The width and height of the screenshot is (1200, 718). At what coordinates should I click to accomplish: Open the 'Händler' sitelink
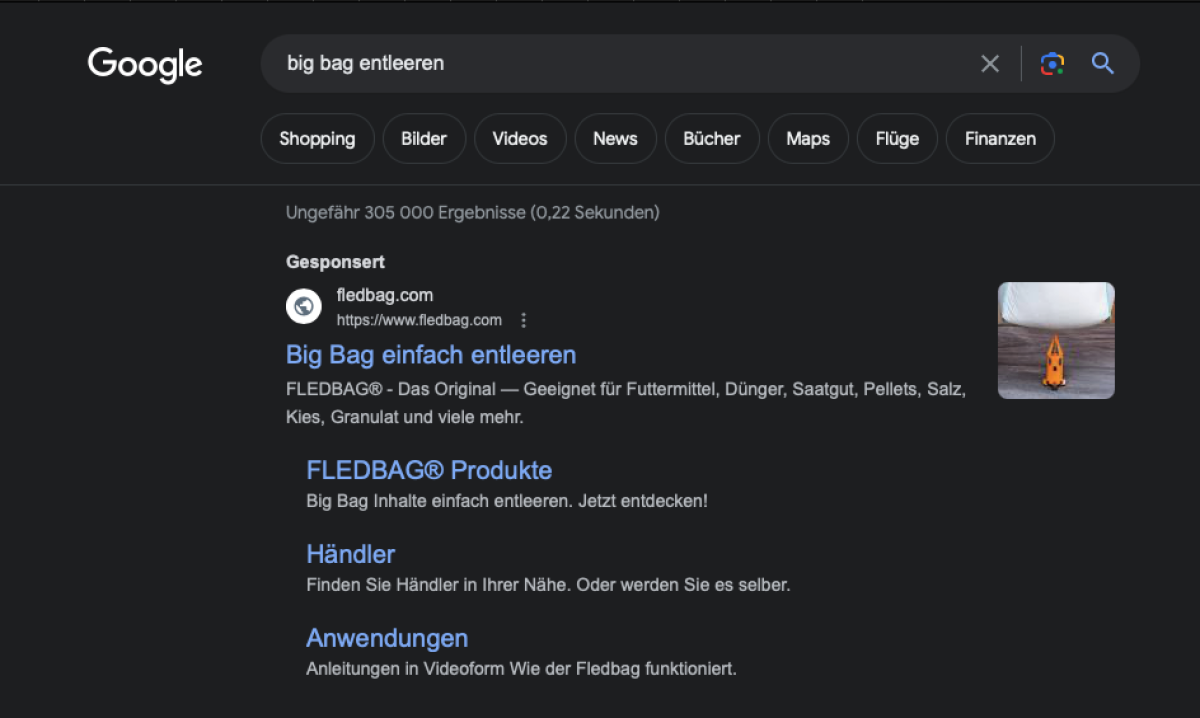(350, 554)
